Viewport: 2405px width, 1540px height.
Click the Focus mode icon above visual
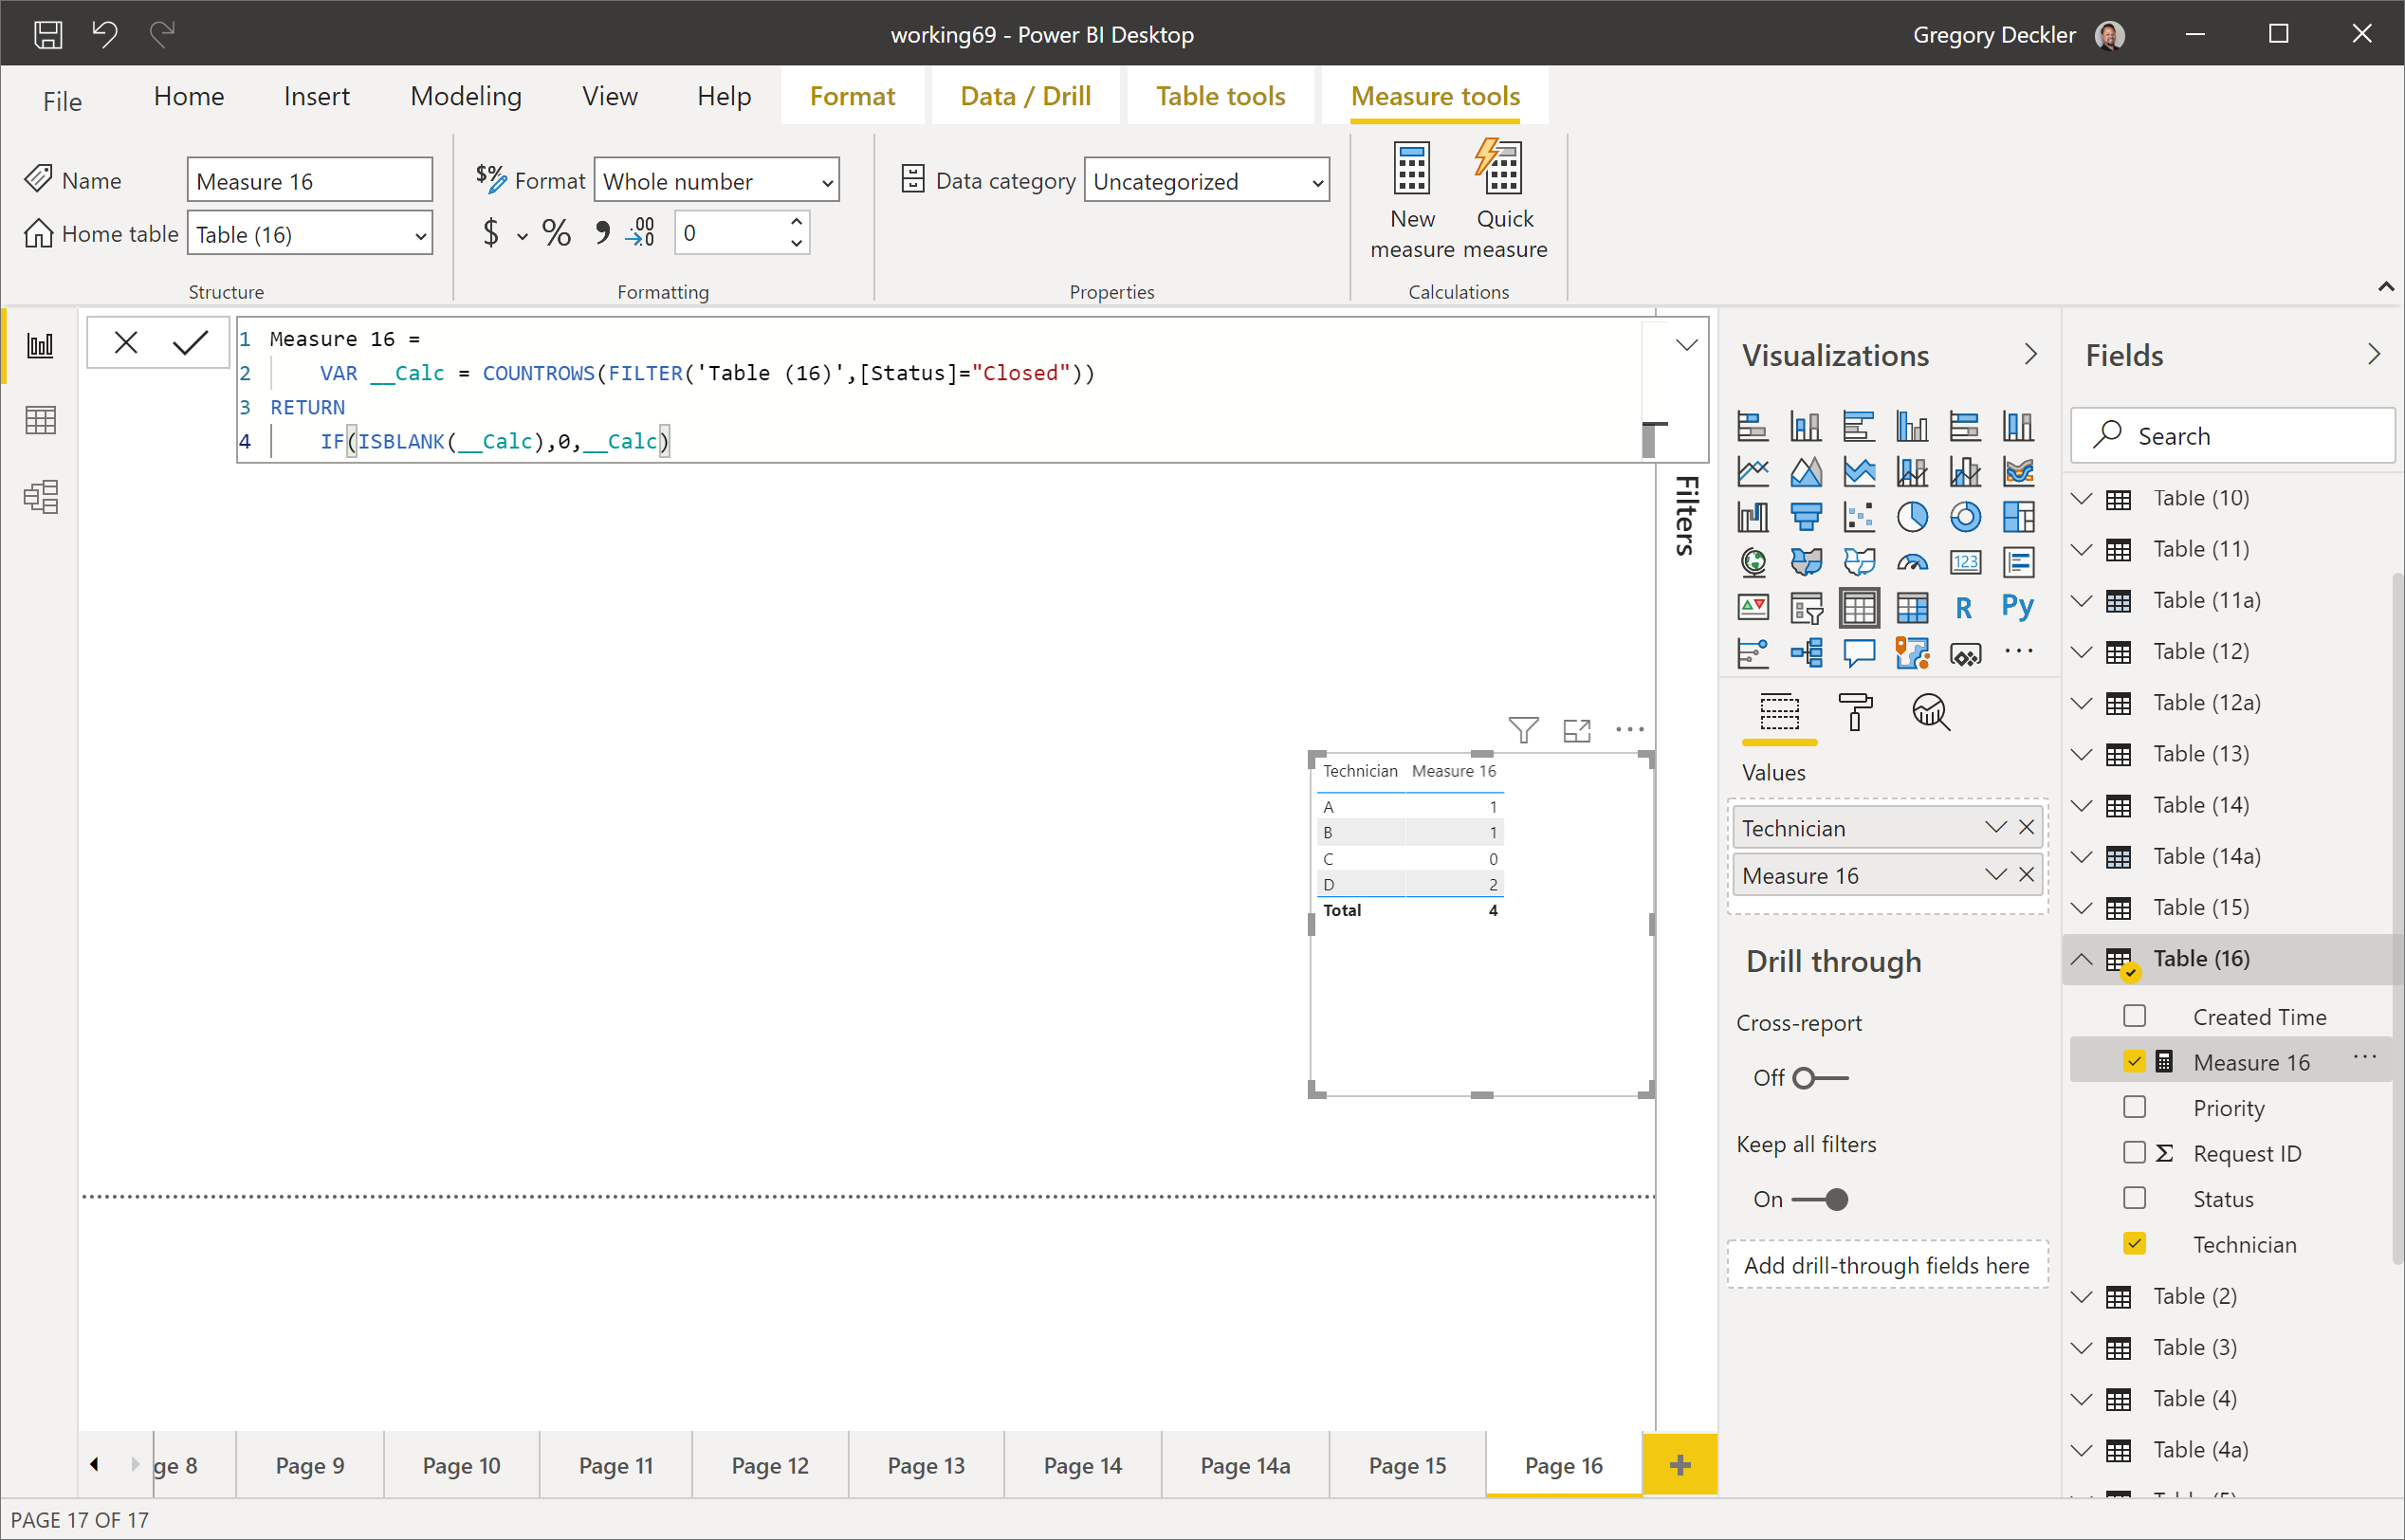tap(1577, 730)
